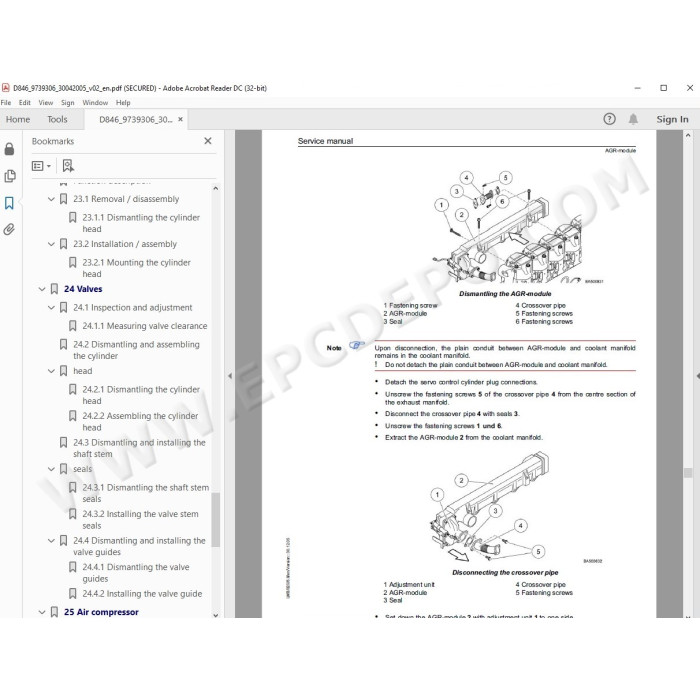Click bookmark icon beside 24.4.2 Installing valve guide
The height and width of the screenshot is (700, 700).
point(72,594)
